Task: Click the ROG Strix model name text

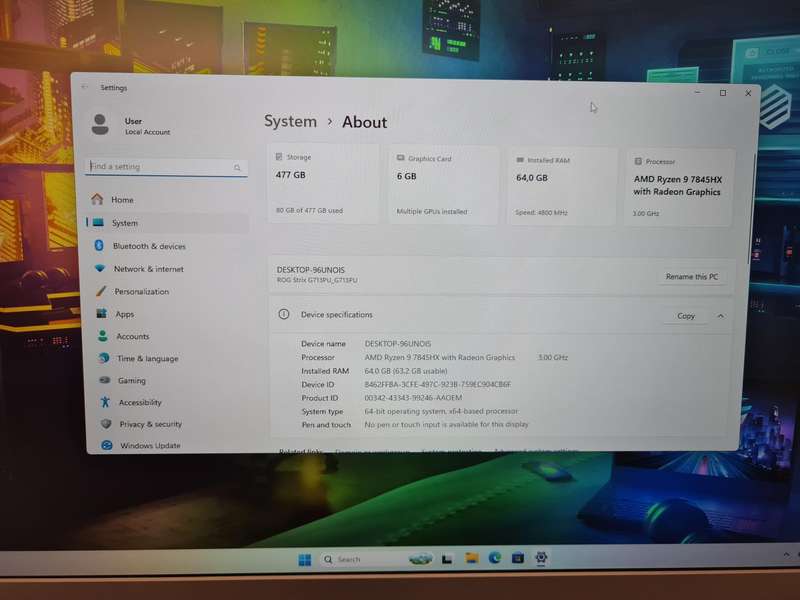Action: coord(317,280)
